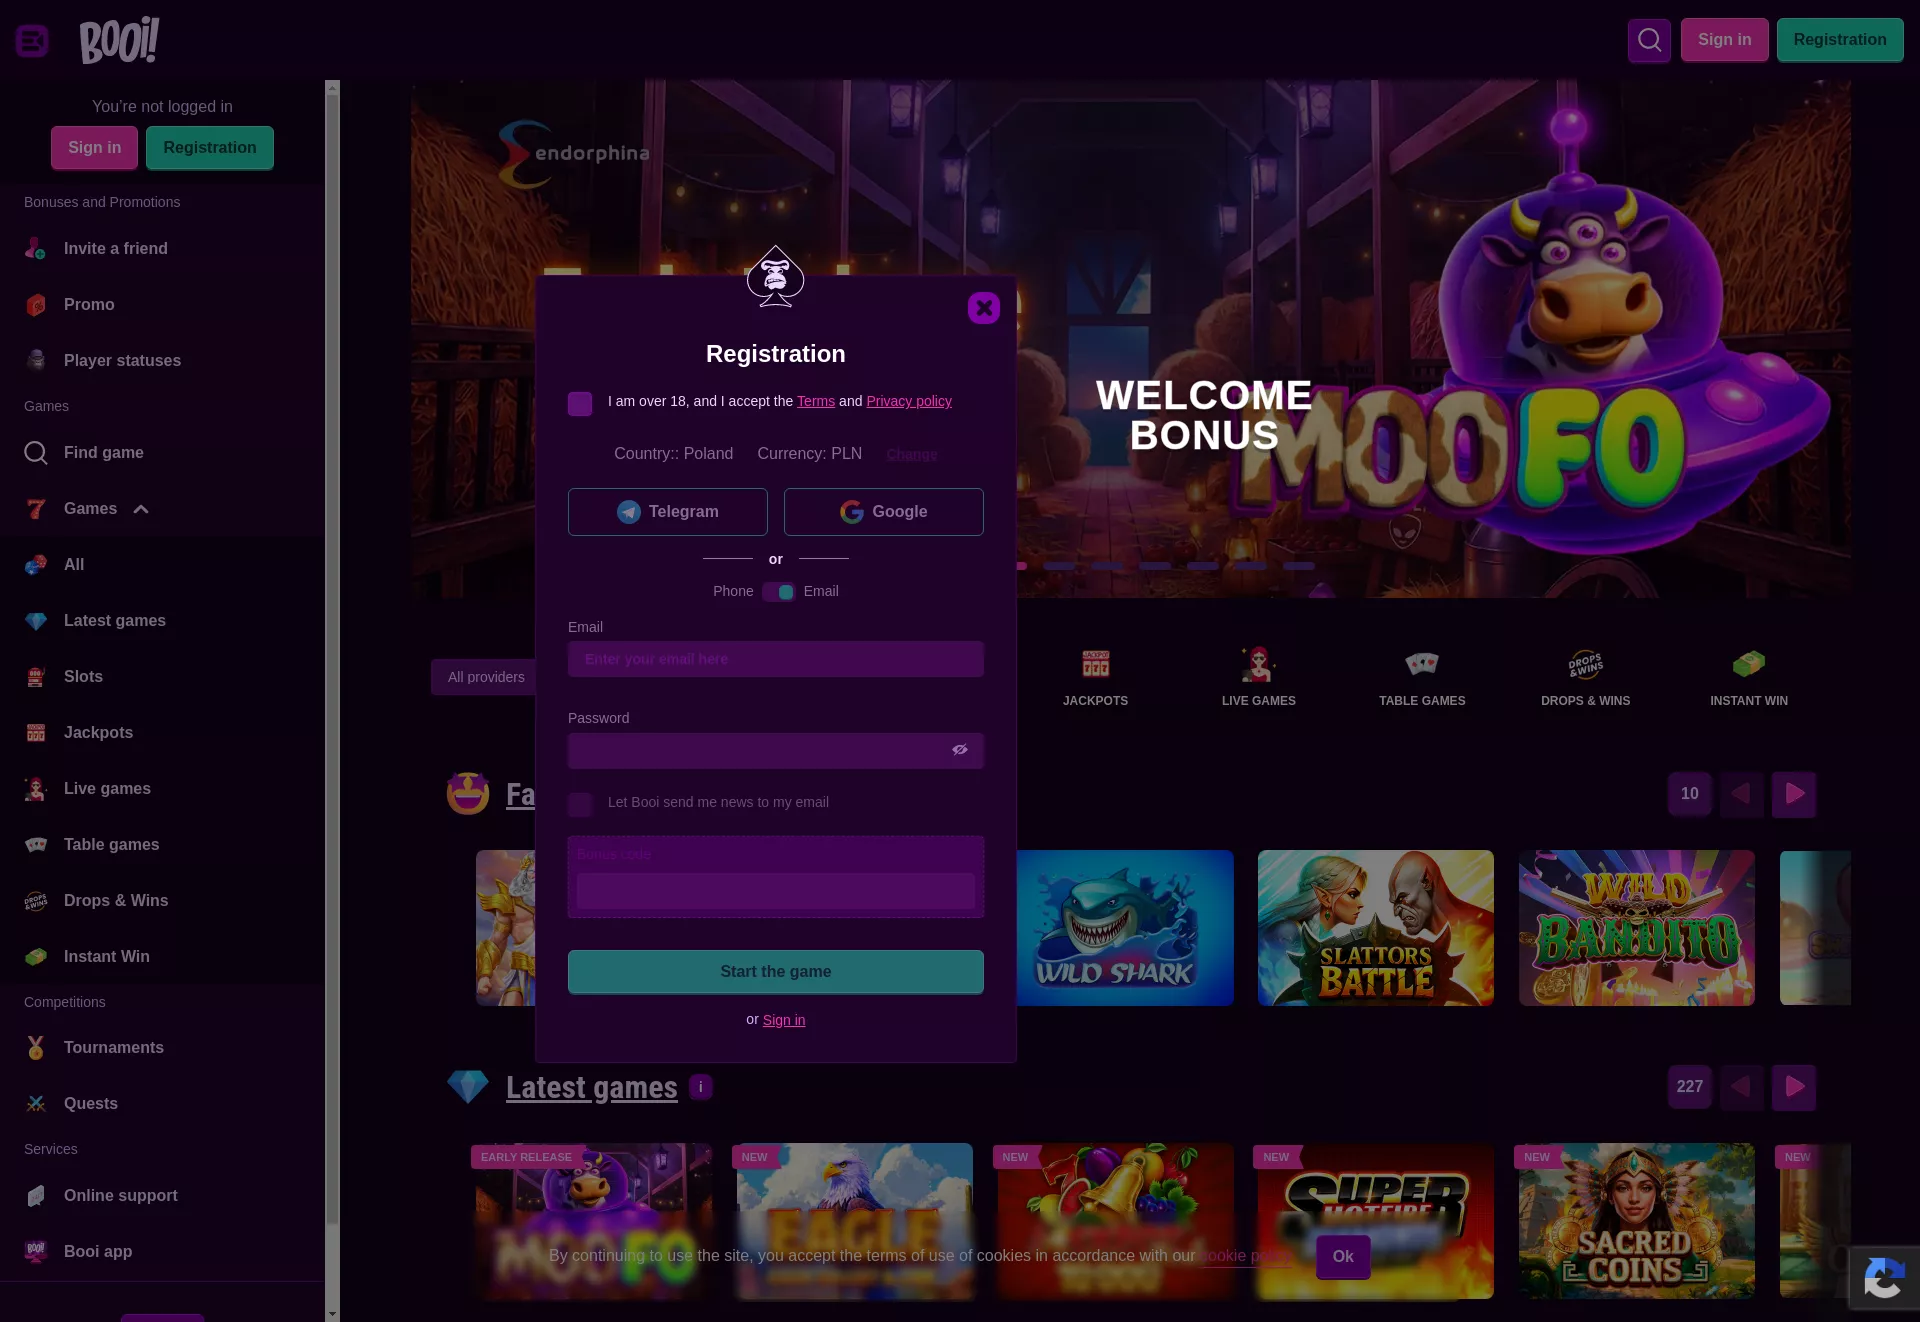Click the Jackpots sidebar icon
Image resolution: width=1920 pixels, height=1322 pixels.
pyautogui.click(x=36, y=733)
